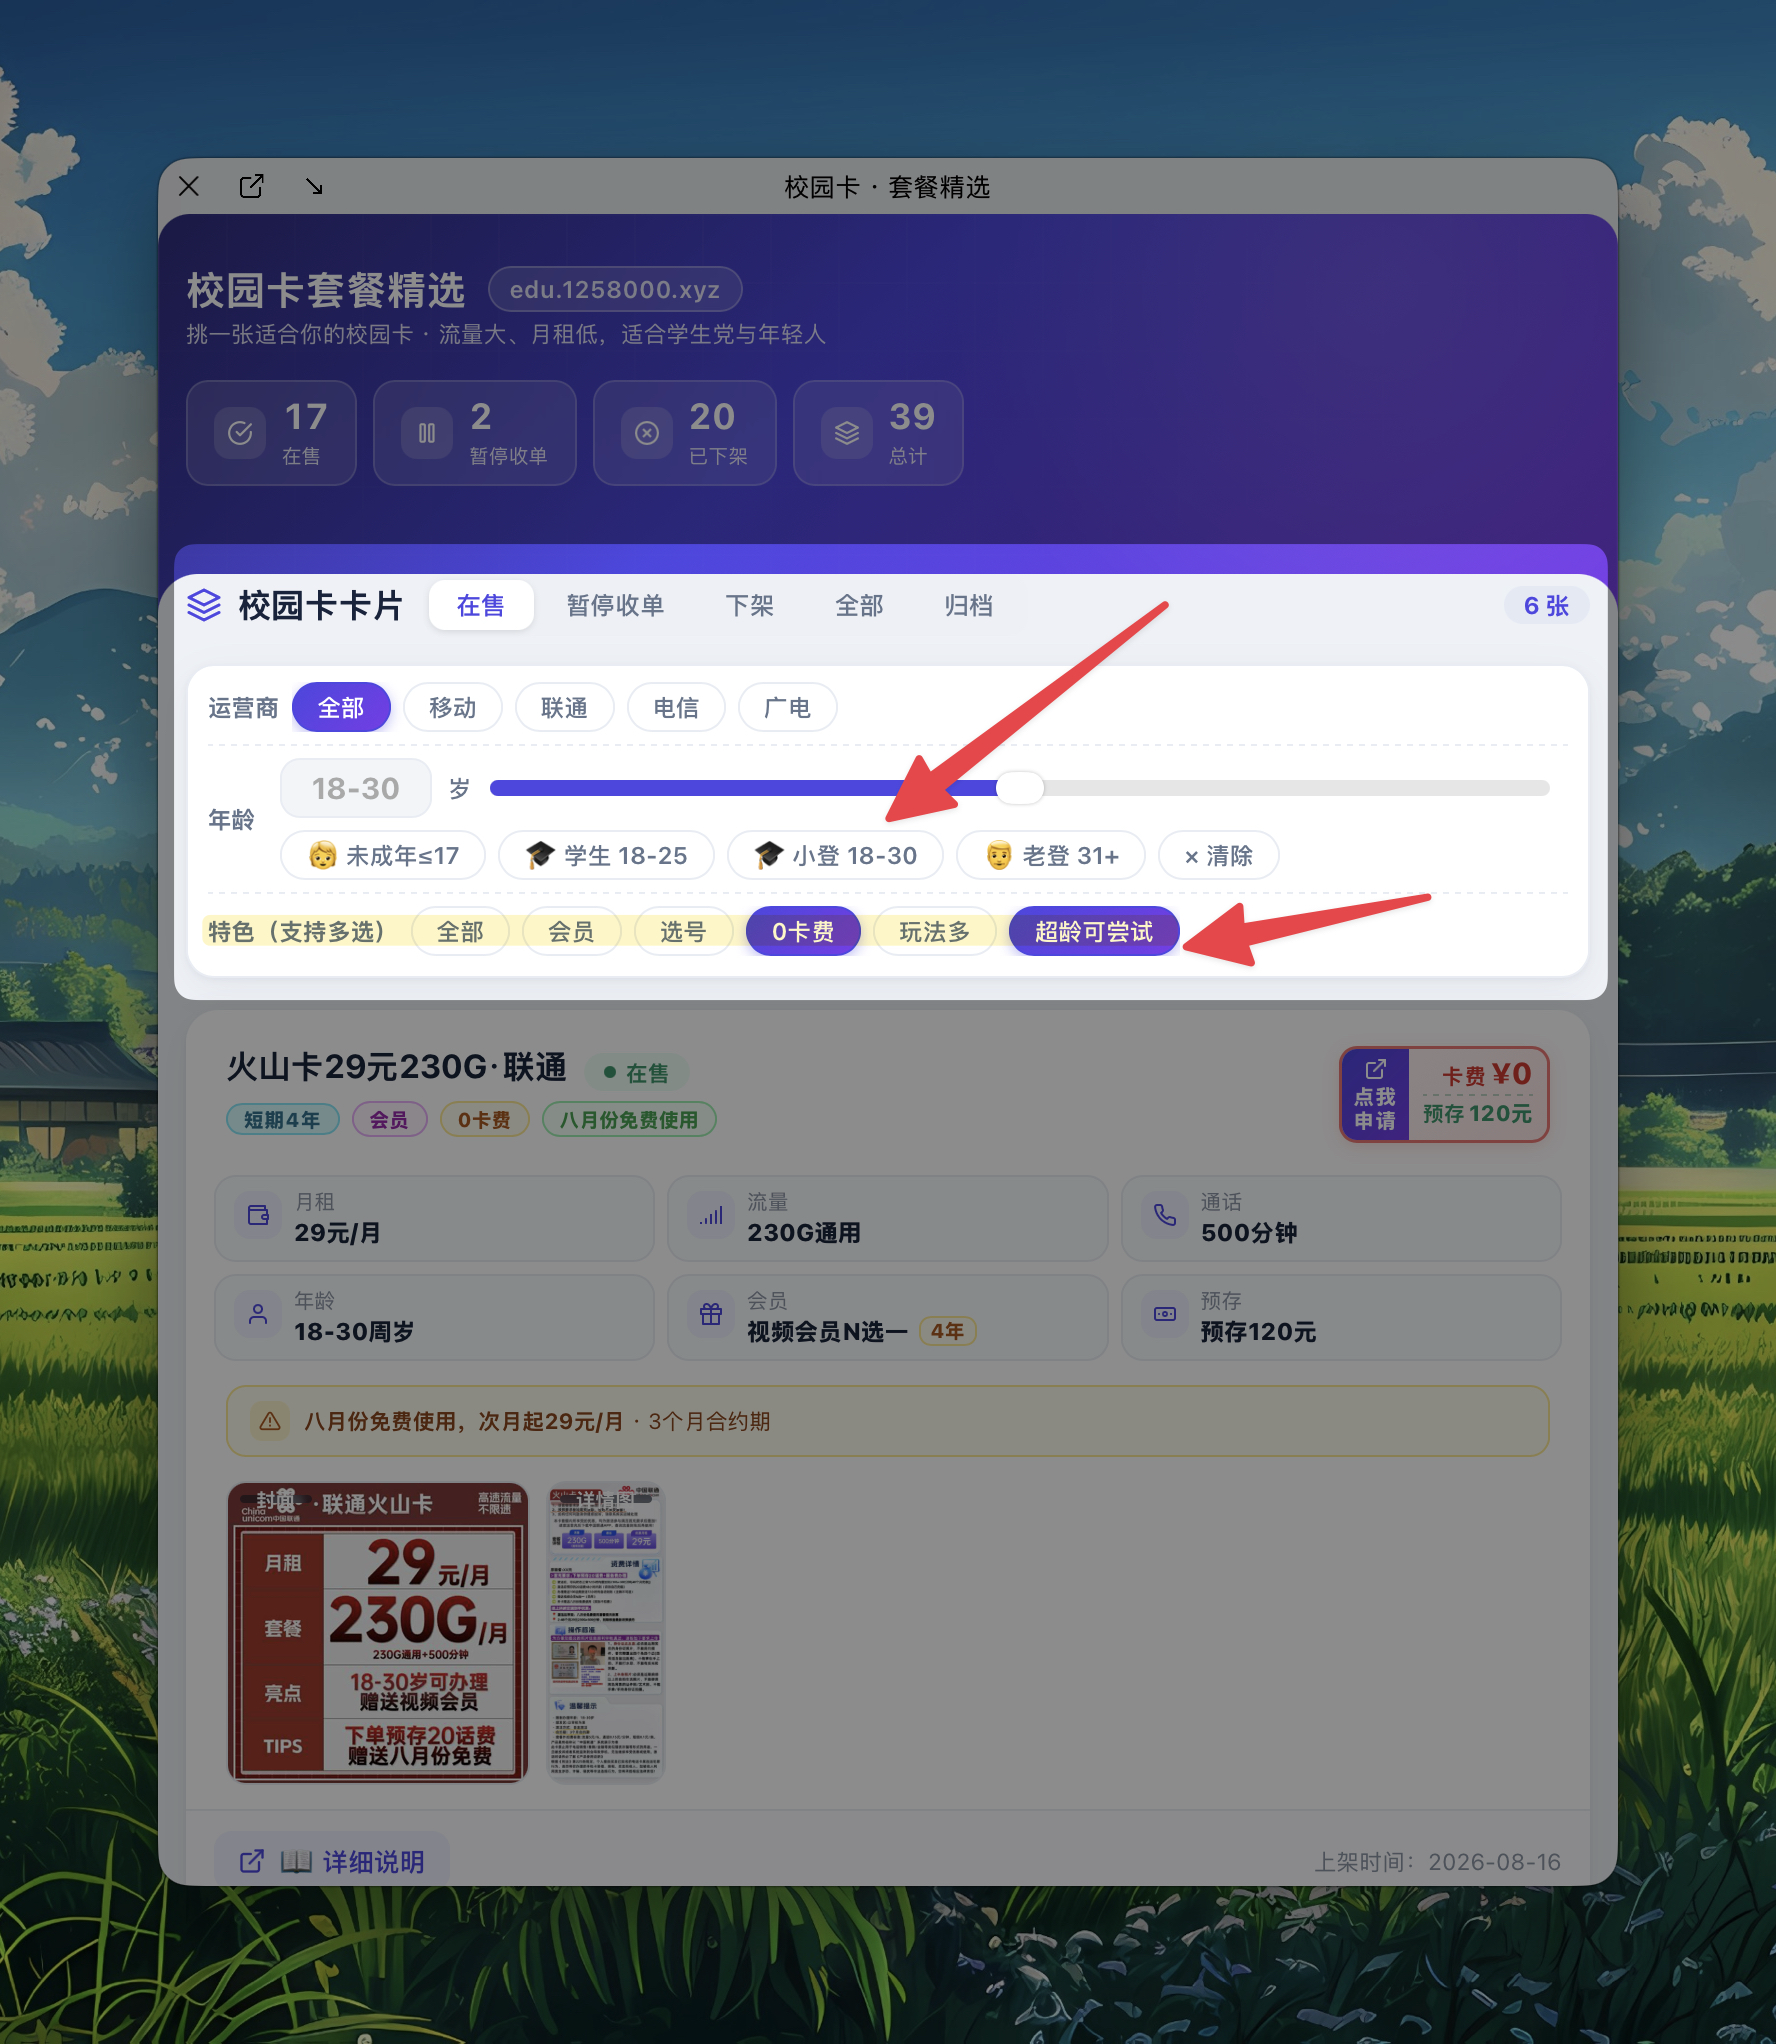The height and width of the screenshot is (2044, 1776).
Task: Switch to the 在售 tab
Action: pos(481,606)
